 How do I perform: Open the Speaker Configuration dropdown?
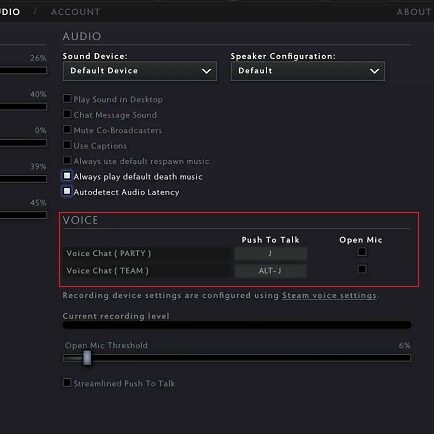coord(308,71)
